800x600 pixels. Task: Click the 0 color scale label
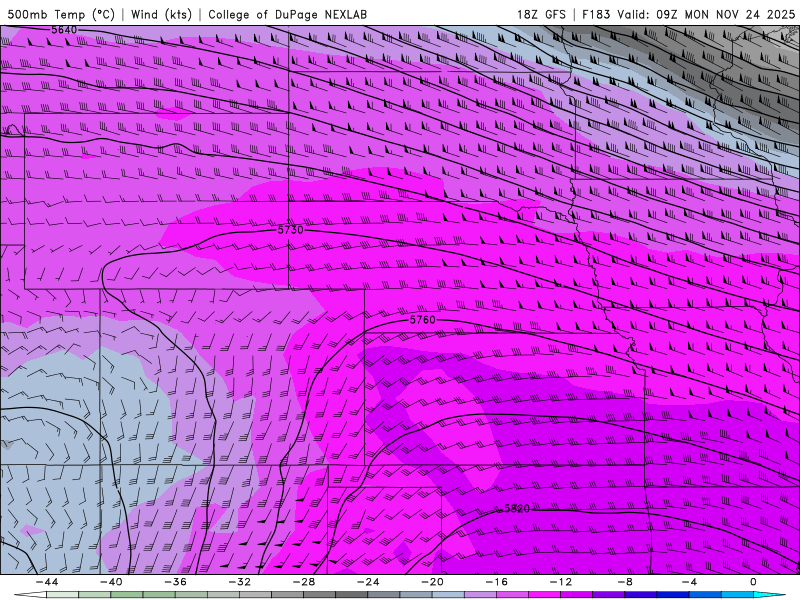pyautogui.click(x=753, y=582)
